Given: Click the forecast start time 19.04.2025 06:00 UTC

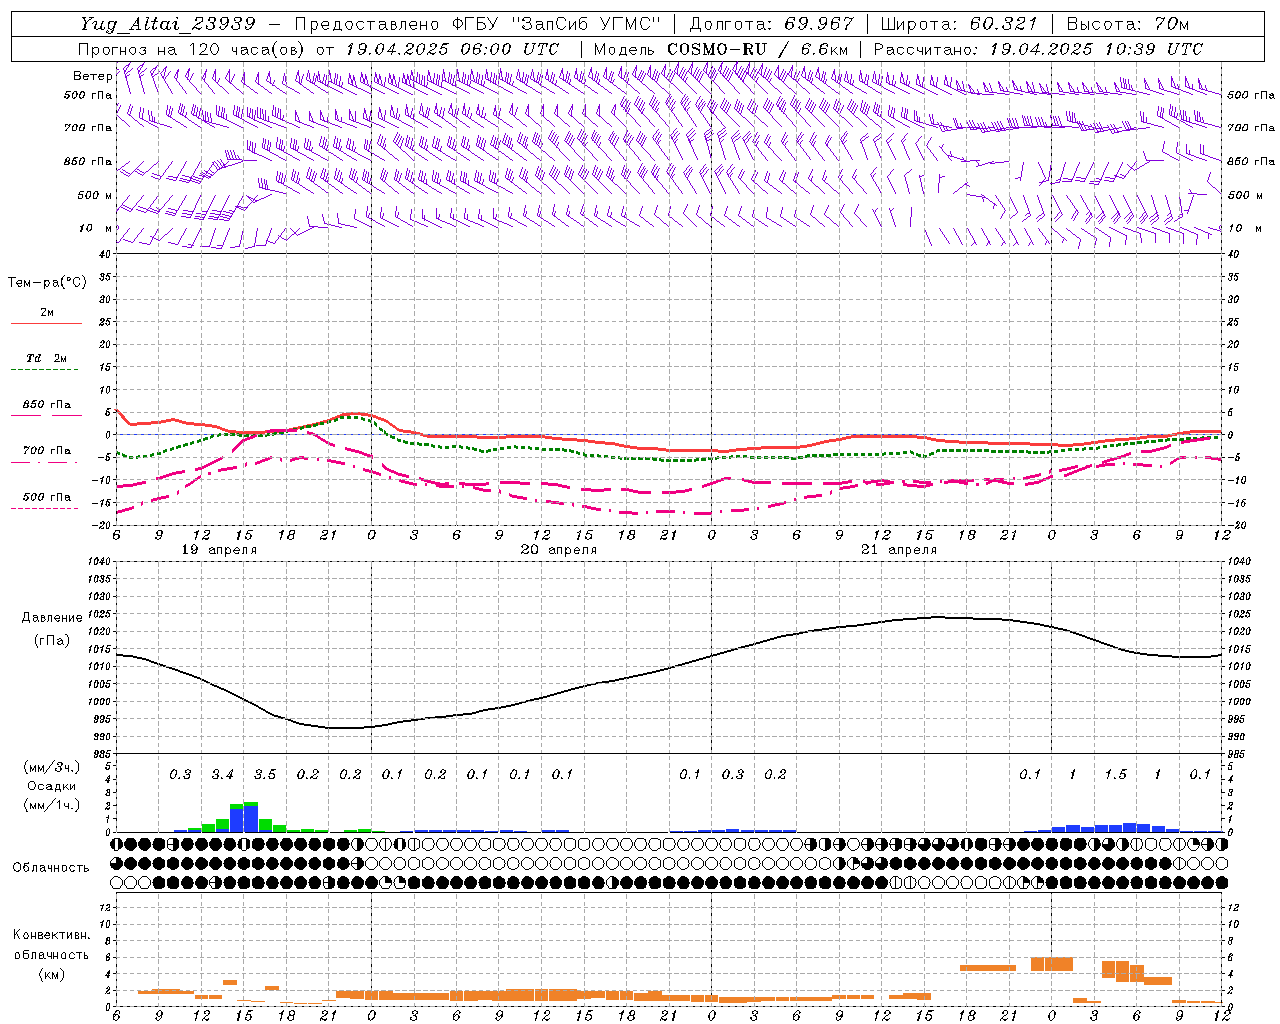Looking at the screenshot, I should [x=452, y=49].
